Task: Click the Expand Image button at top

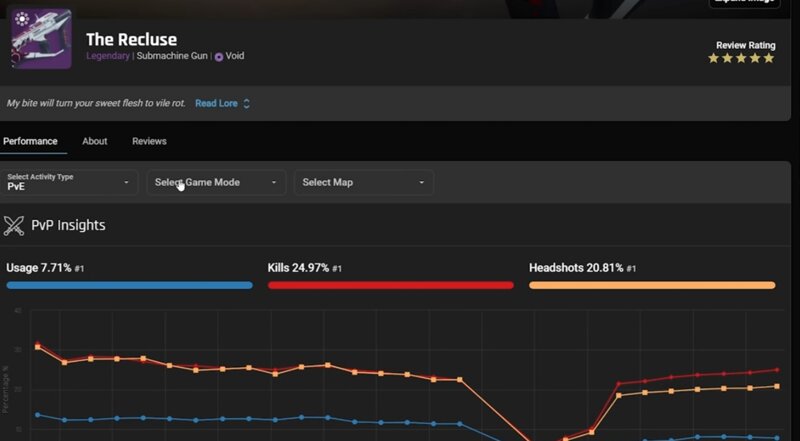Action: coord(745,3)
